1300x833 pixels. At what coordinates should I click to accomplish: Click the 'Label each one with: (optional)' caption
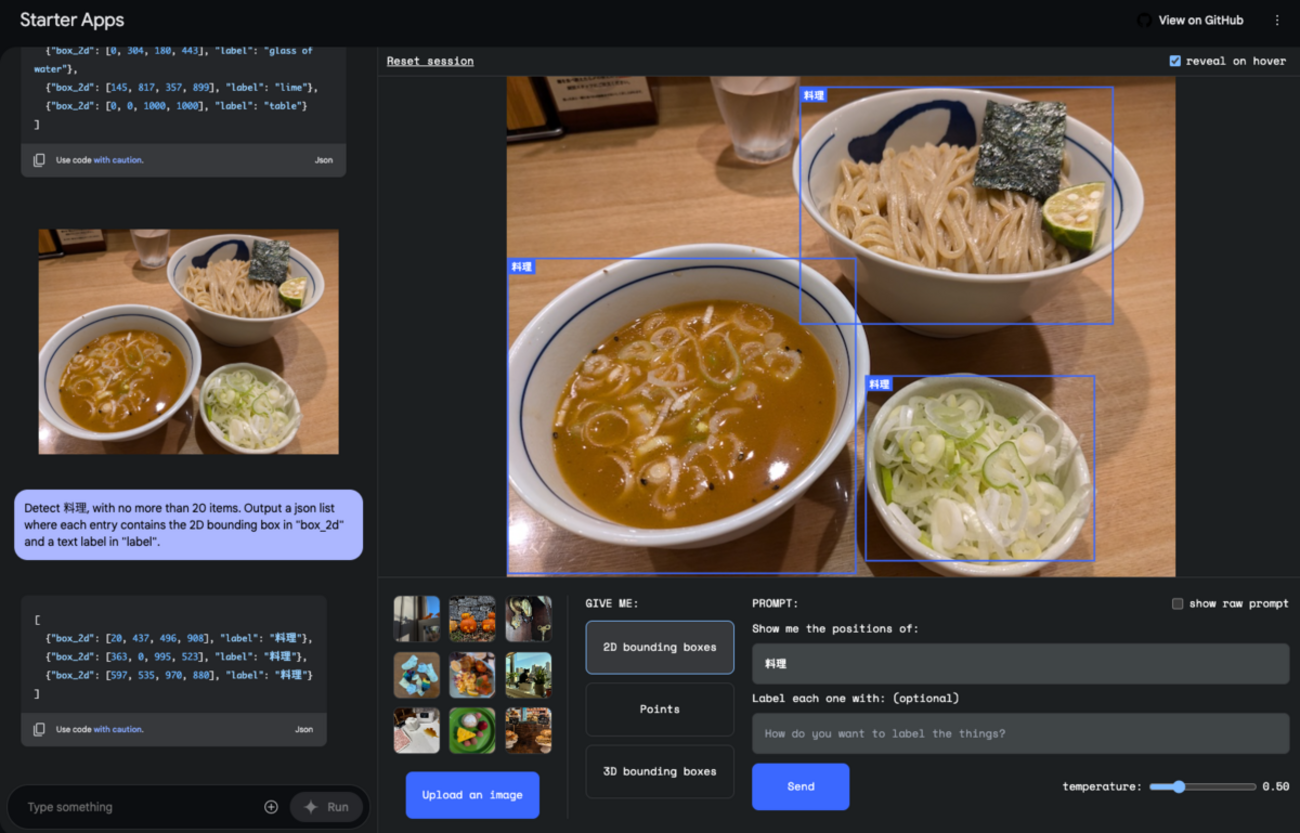click(855, 698)
